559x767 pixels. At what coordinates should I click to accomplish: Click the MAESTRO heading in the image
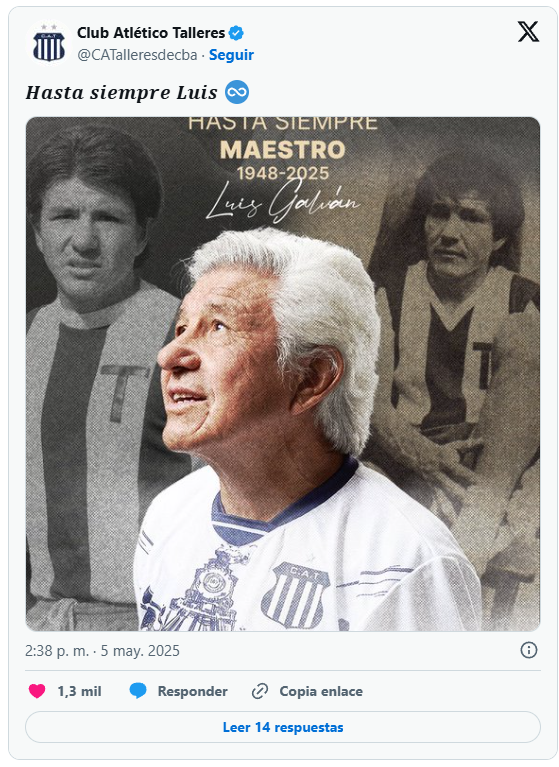pos(283,150)
